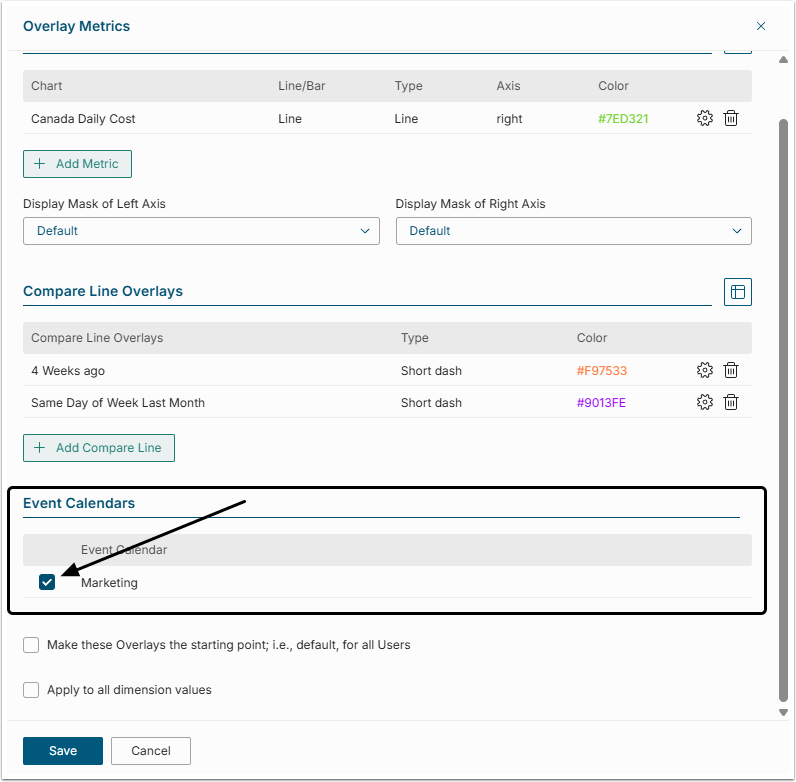Enable Make these Overlays the starting point
Screen dimensions: 796x782
click(x=31, y=645)
